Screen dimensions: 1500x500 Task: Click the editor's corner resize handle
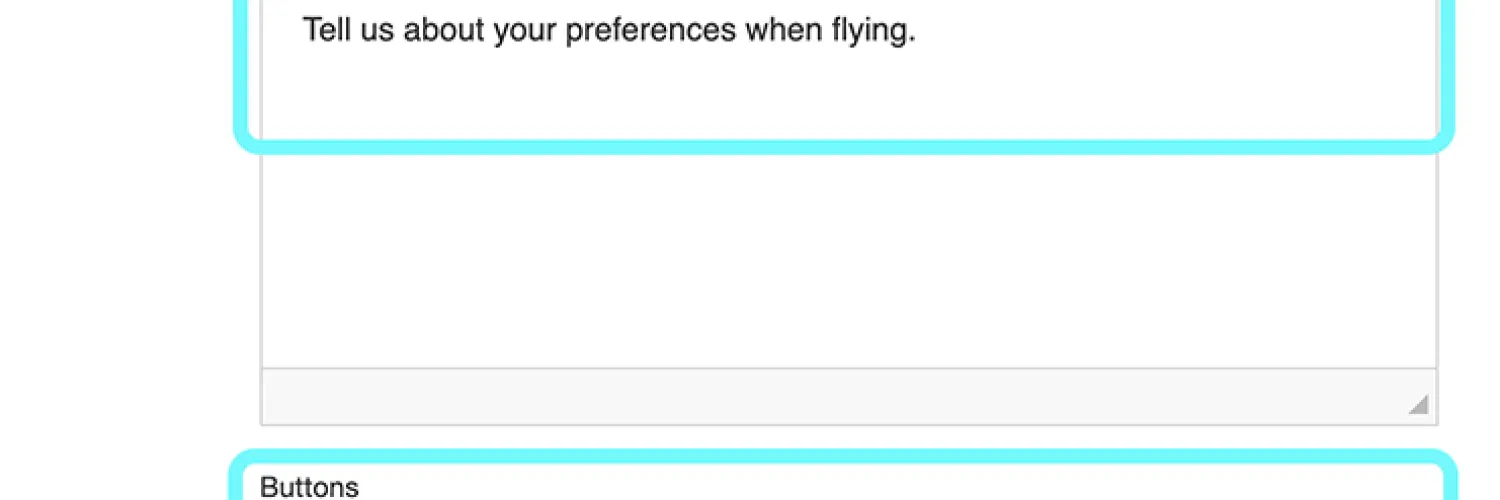point(1418,405)
